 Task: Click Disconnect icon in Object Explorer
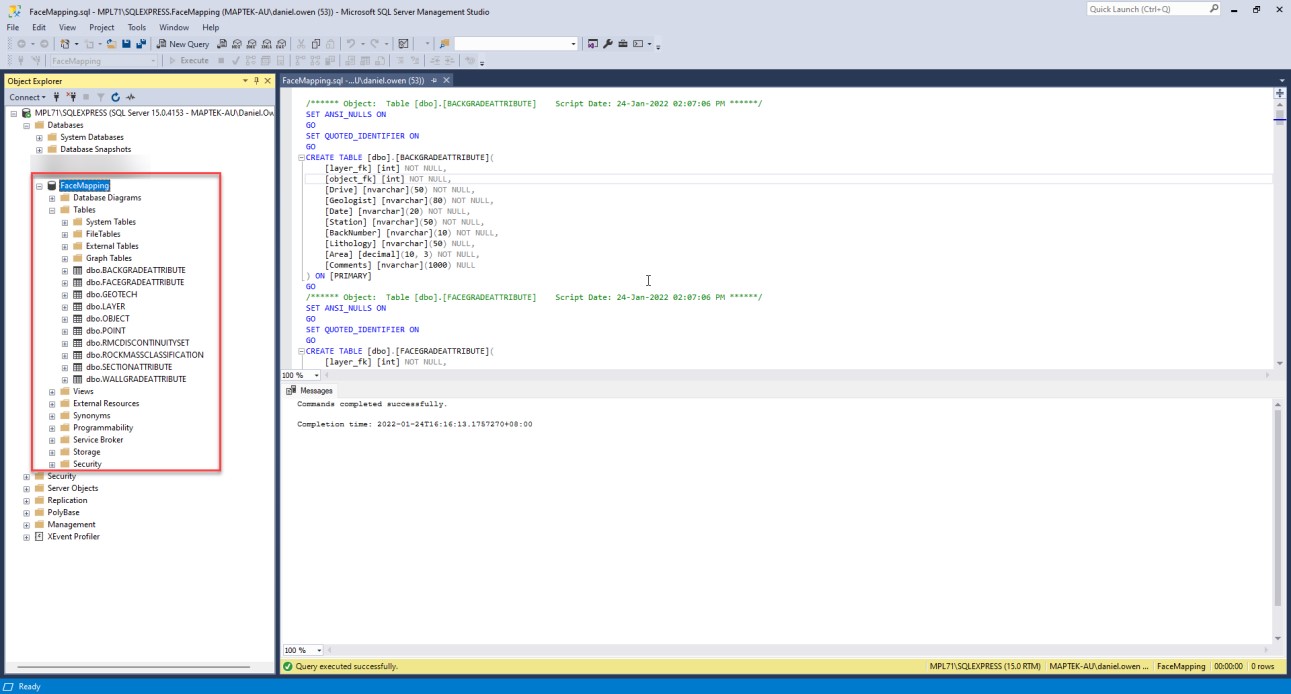click(71, 97)
